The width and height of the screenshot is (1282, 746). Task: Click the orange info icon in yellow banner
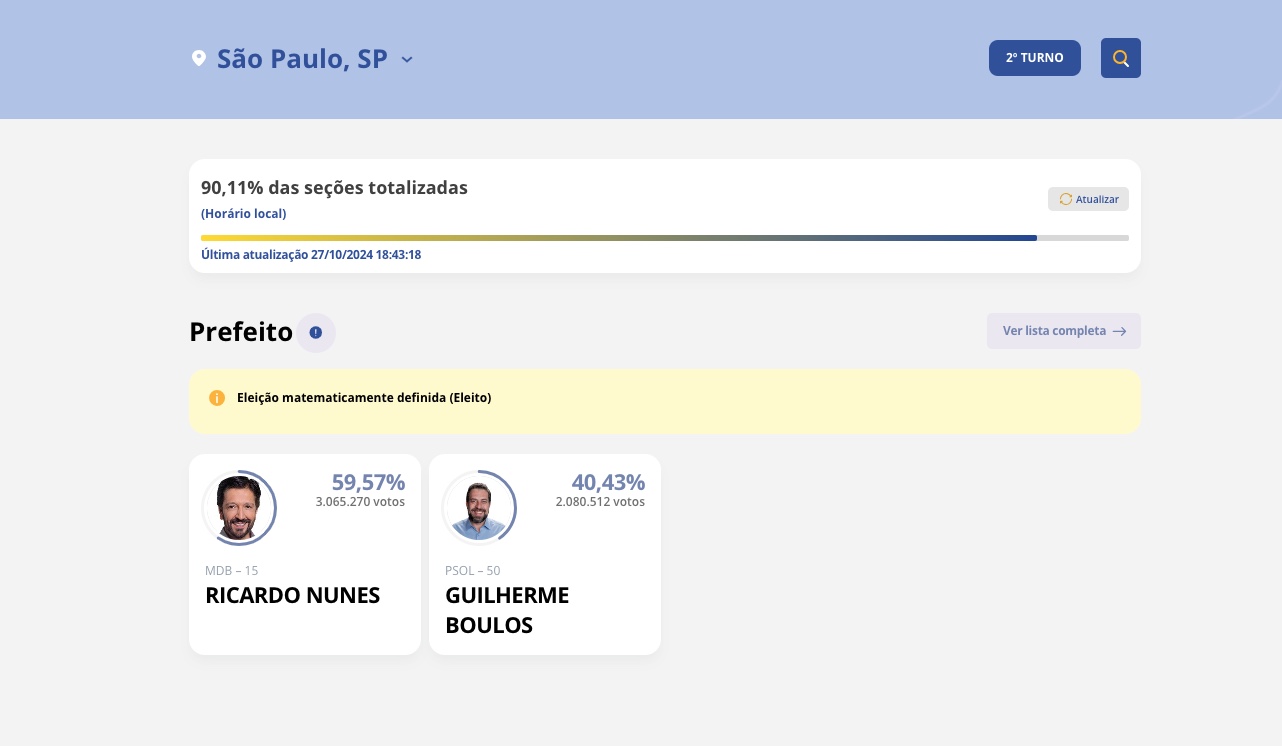(x=217, y=398)
